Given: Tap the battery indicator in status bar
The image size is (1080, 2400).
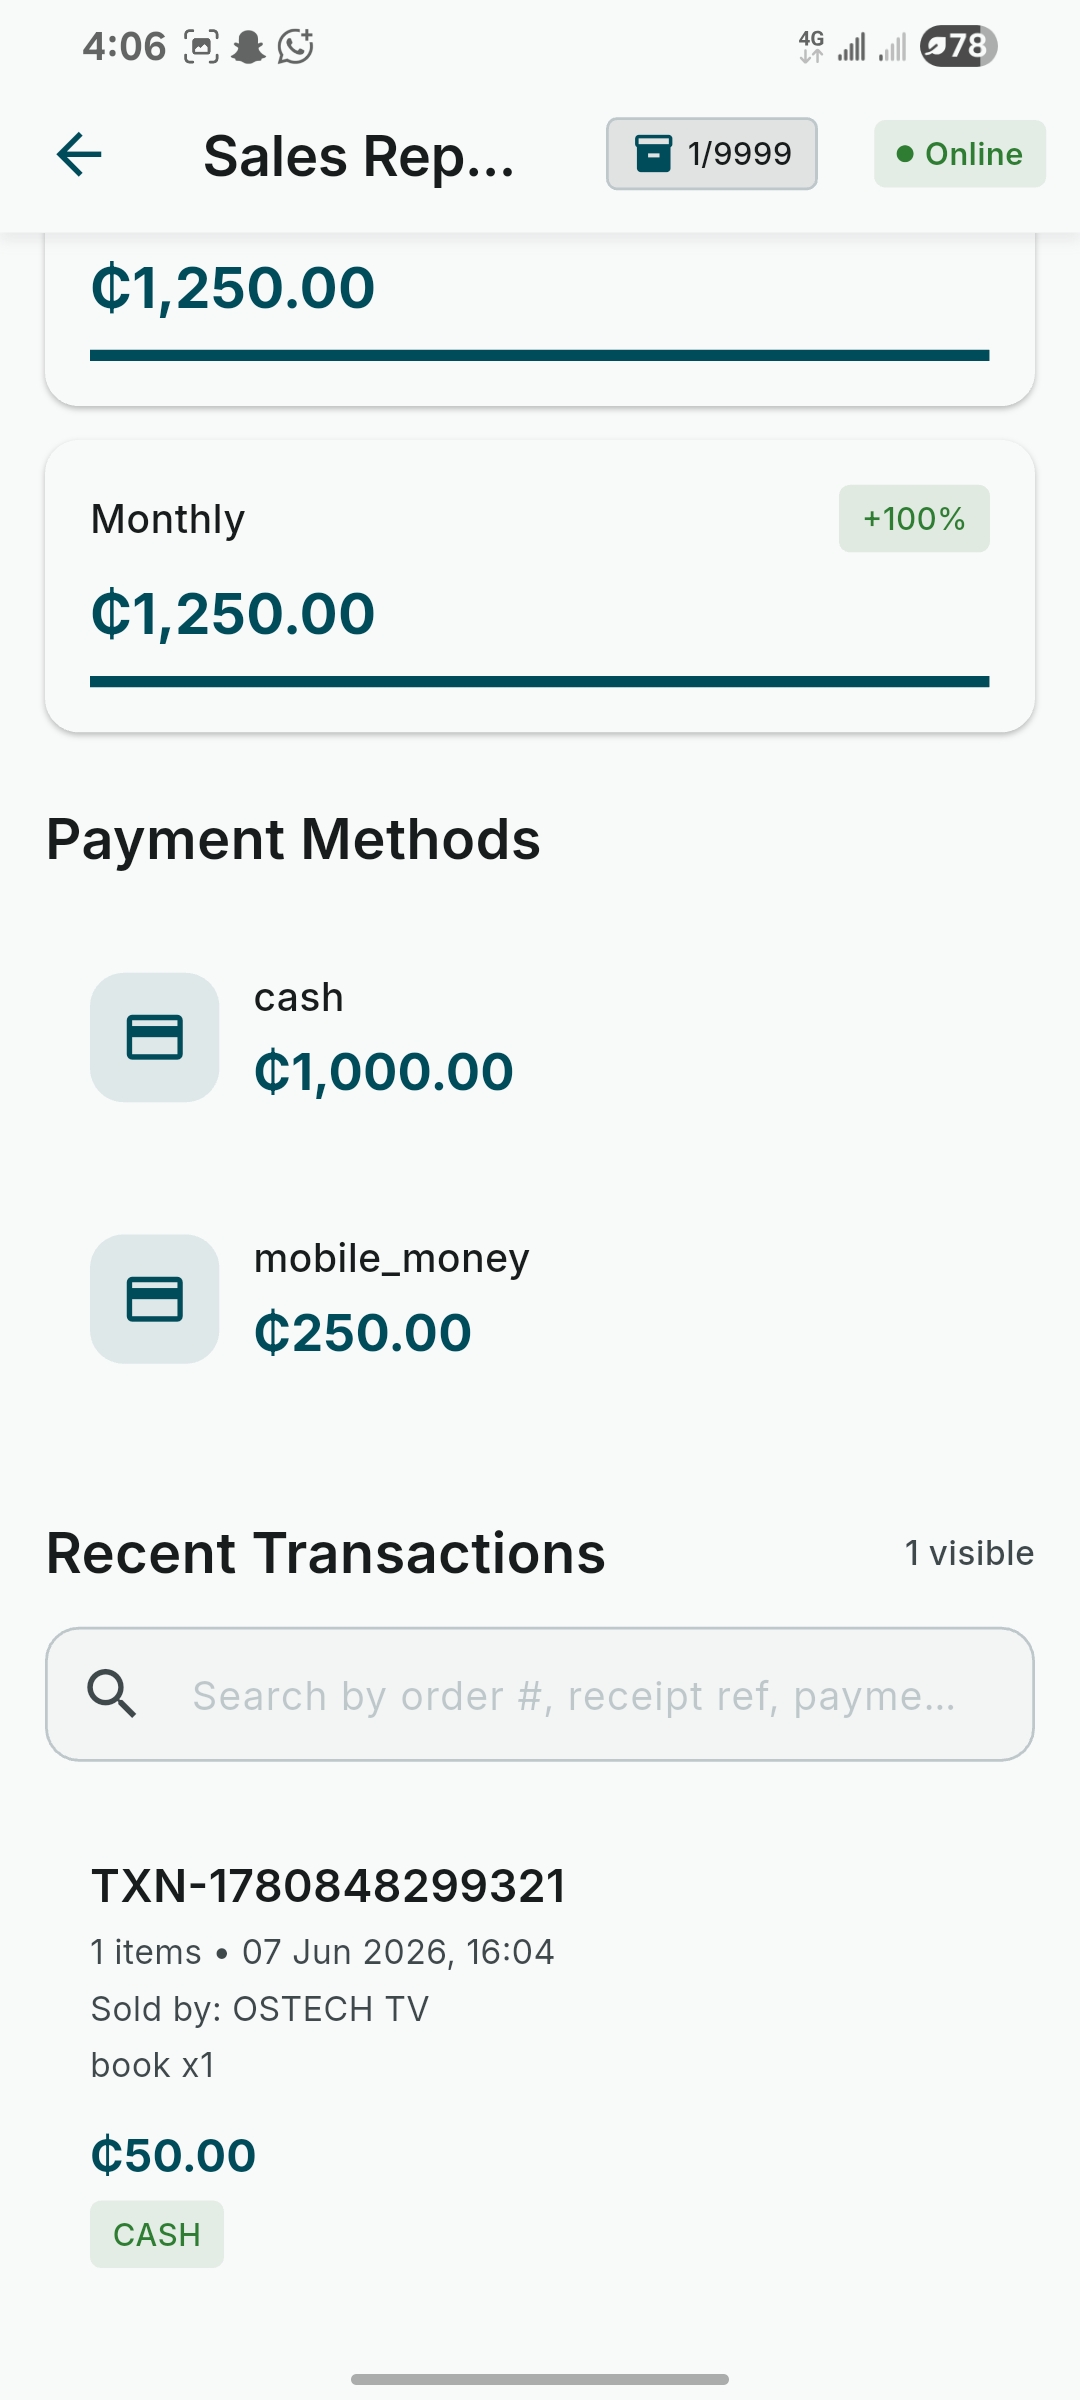Looking at the screenshot, I should [958, 46].
